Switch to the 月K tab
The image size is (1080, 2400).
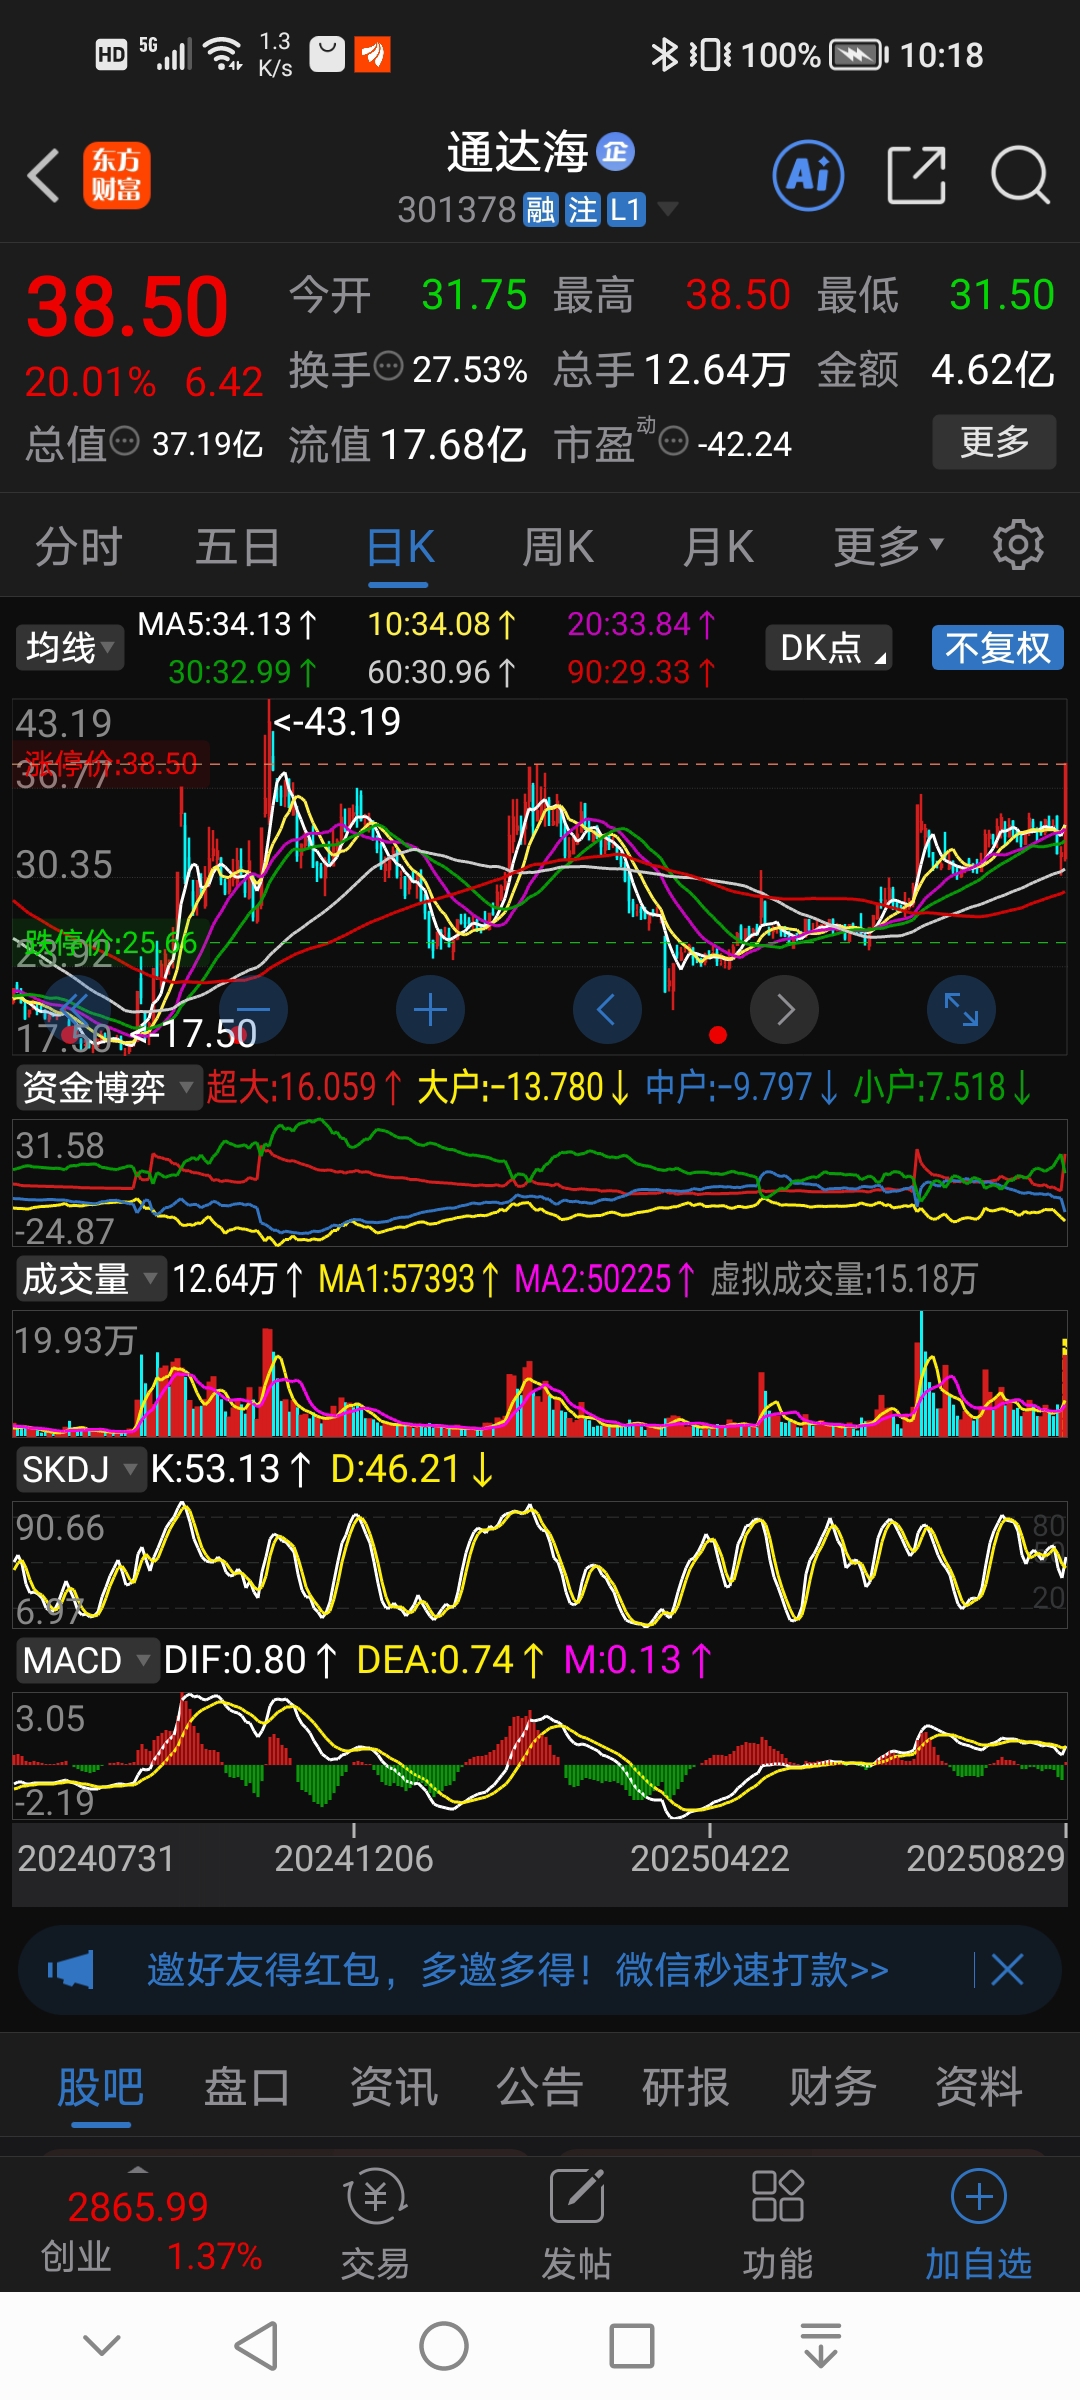click(x=719, y=547)
